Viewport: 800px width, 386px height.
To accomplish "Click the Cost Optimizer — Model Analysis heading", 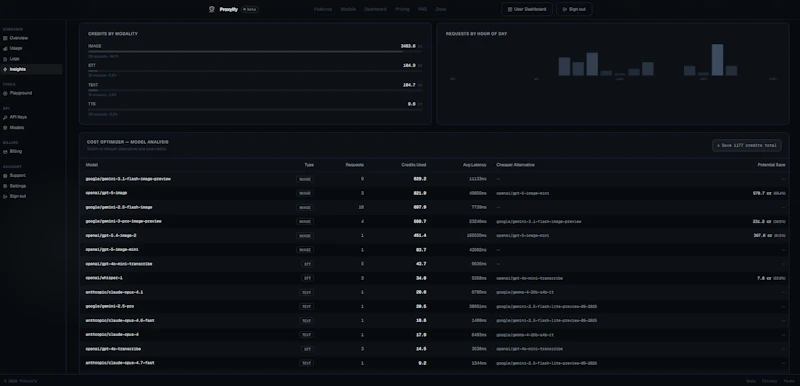I will 128,142.
